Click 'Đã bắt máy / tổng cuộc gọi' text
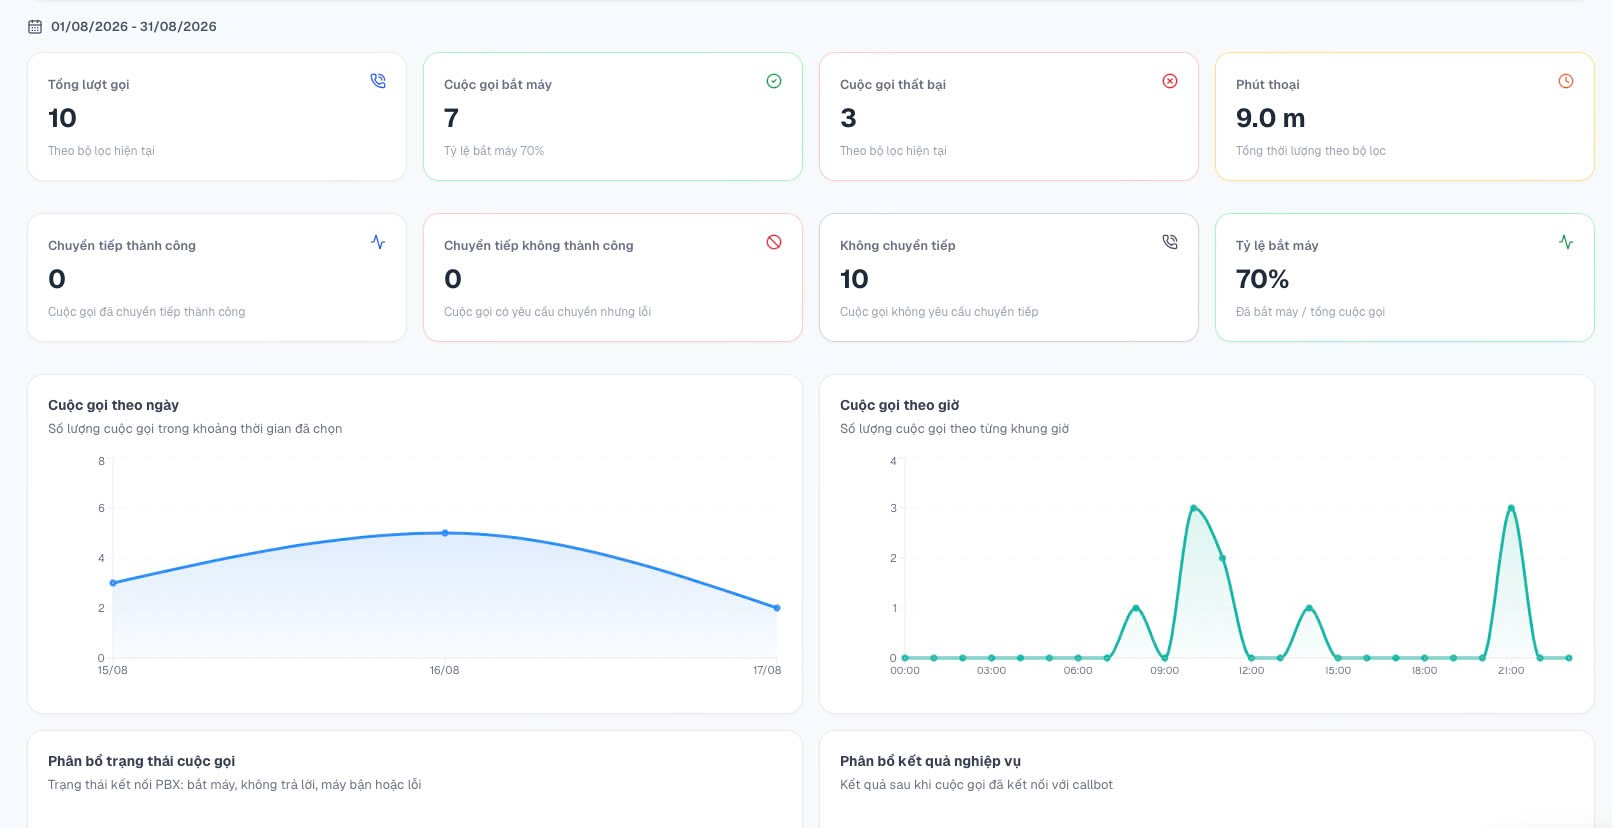The height and width of the screenshot is (828, 1612). (1311, 312)
